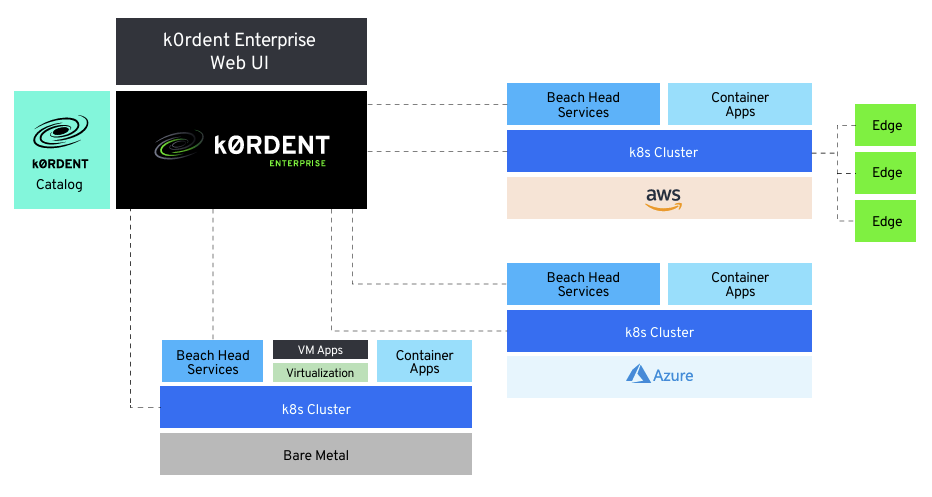The width and height of the screenshot is (932, 497).
Task: Click the green ENTERPRISE text
Action: pos(297,163)
